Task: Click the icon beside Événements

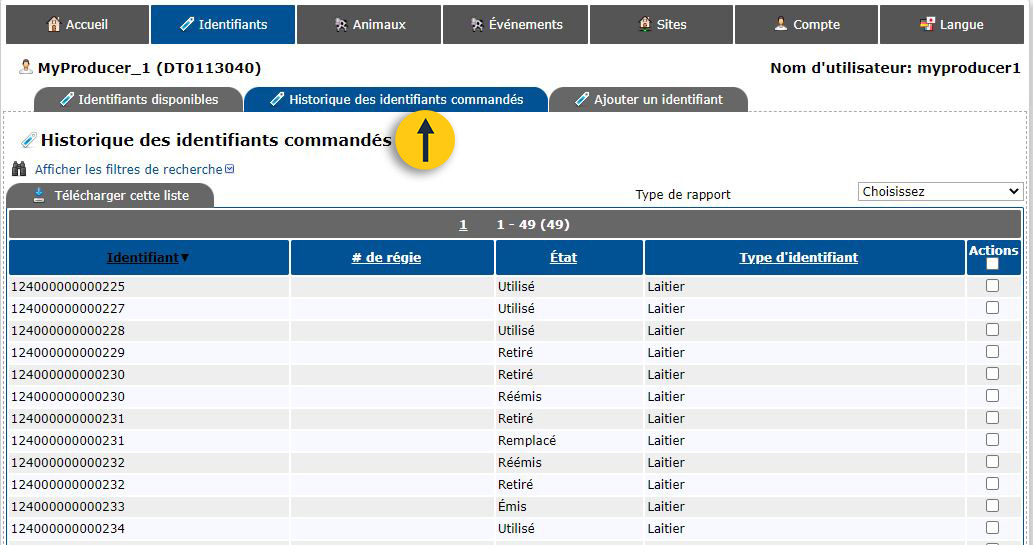Action: (477, 24)
